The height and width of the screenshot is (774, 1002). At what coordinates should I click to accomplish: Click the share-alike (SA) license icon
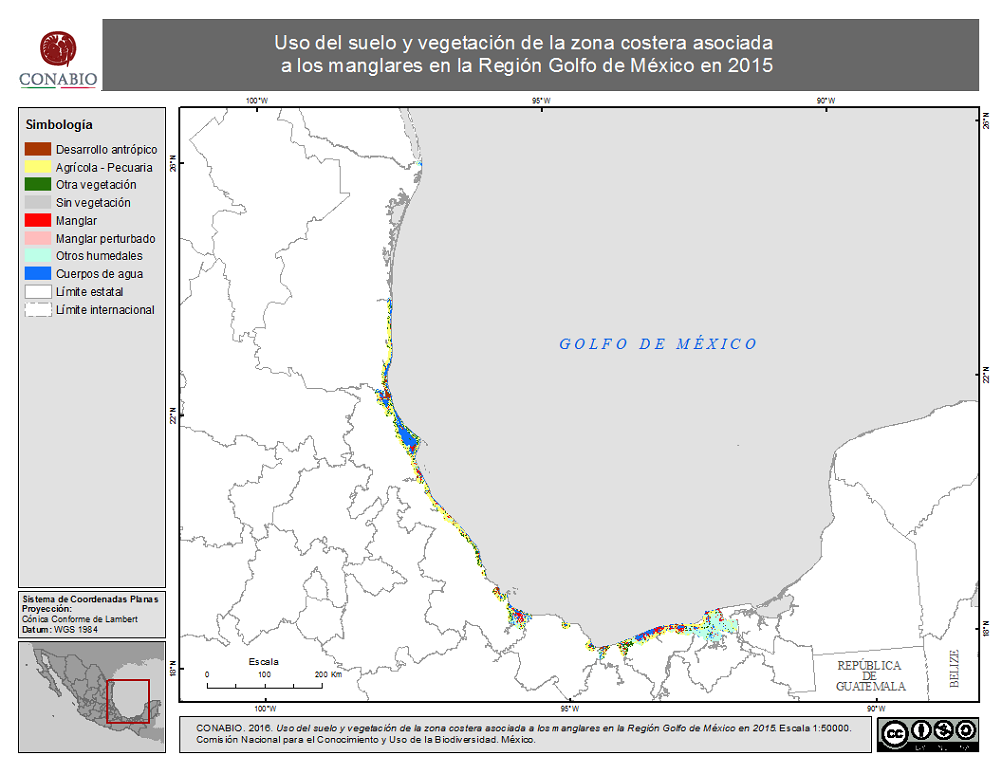click(964, 729)
